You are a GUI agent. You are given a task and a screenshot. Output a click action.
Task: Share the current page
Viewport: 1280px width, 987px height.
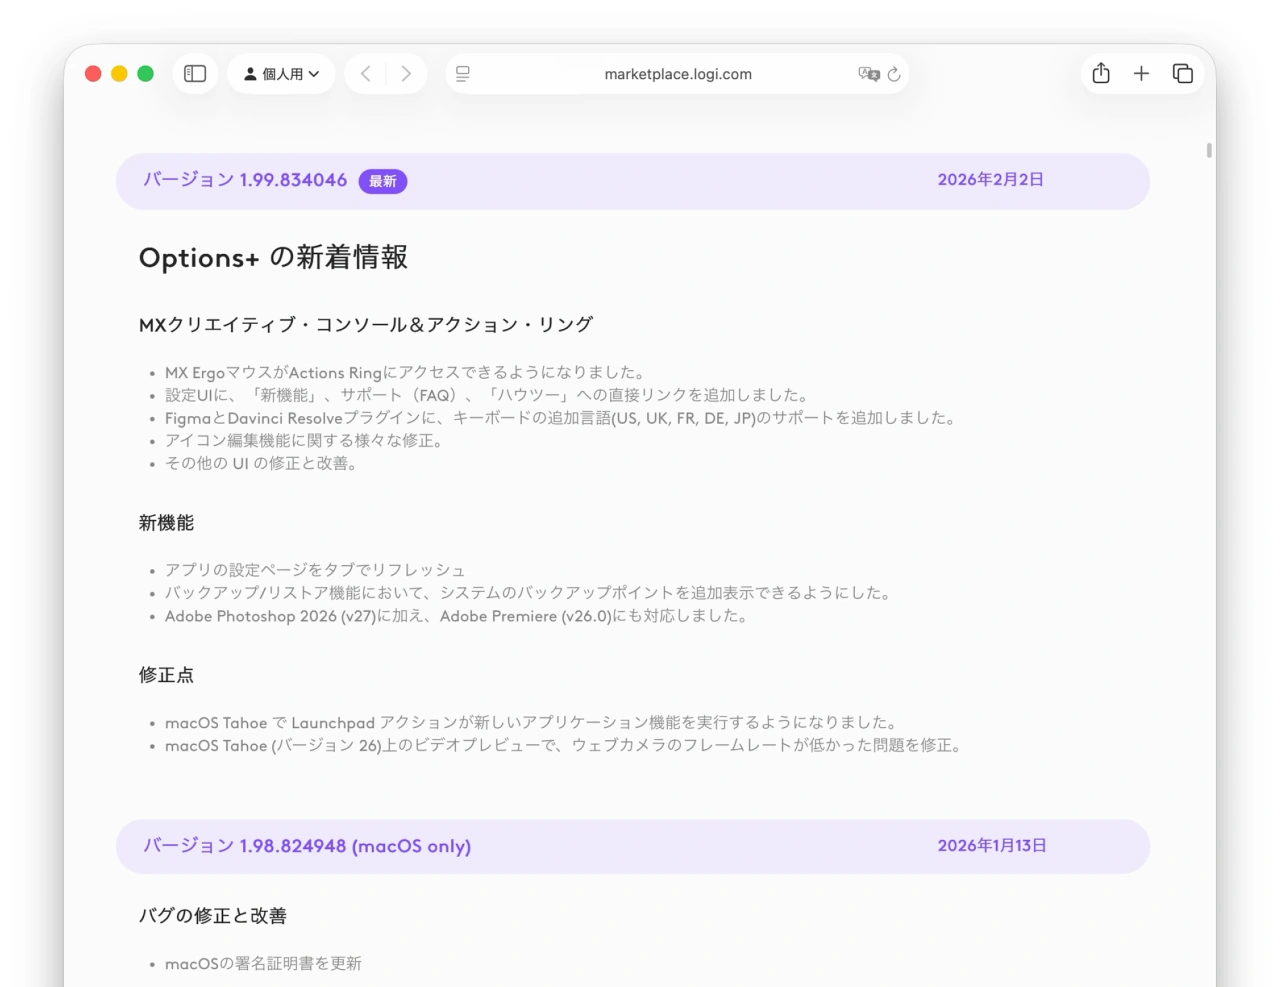pyautogui.click(x=1101, y=73)
